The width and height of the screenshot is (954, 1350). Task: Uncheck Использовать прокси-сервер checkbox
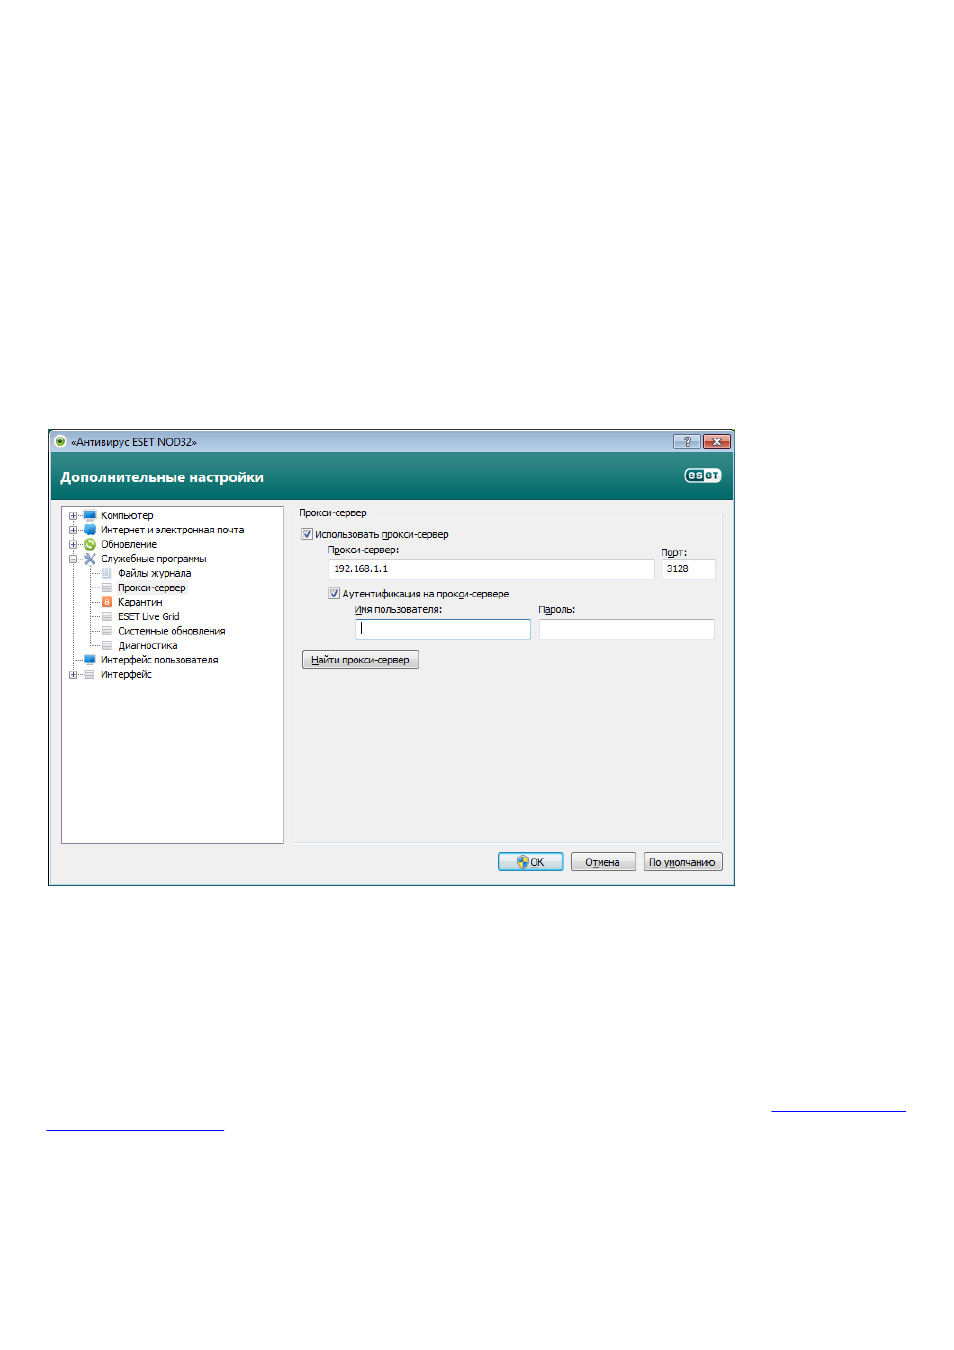pos(307,534)
